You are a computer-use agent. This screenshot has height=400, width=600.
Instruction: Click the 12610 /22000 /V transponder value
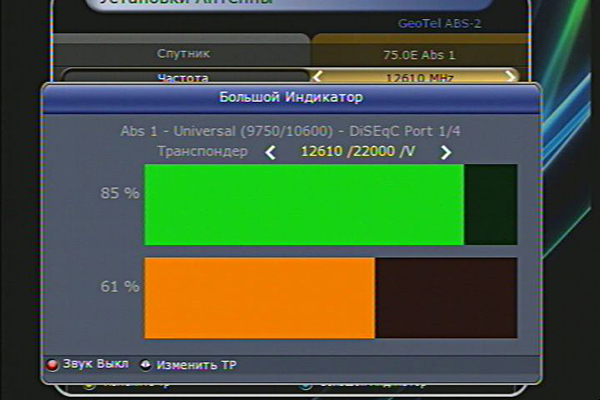pos(357,152)
